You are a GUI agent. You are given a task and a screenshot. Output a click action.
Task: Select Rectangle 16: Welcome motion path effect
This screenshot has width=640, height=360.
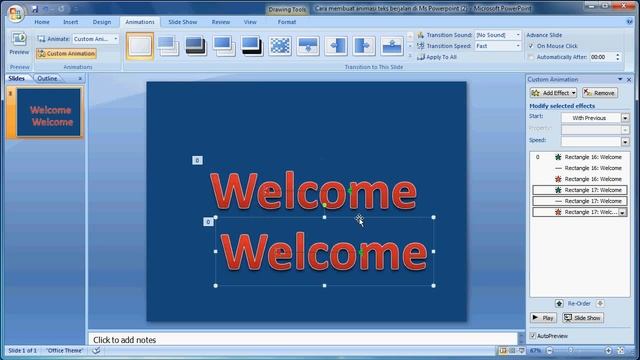[x=580, y=168]
